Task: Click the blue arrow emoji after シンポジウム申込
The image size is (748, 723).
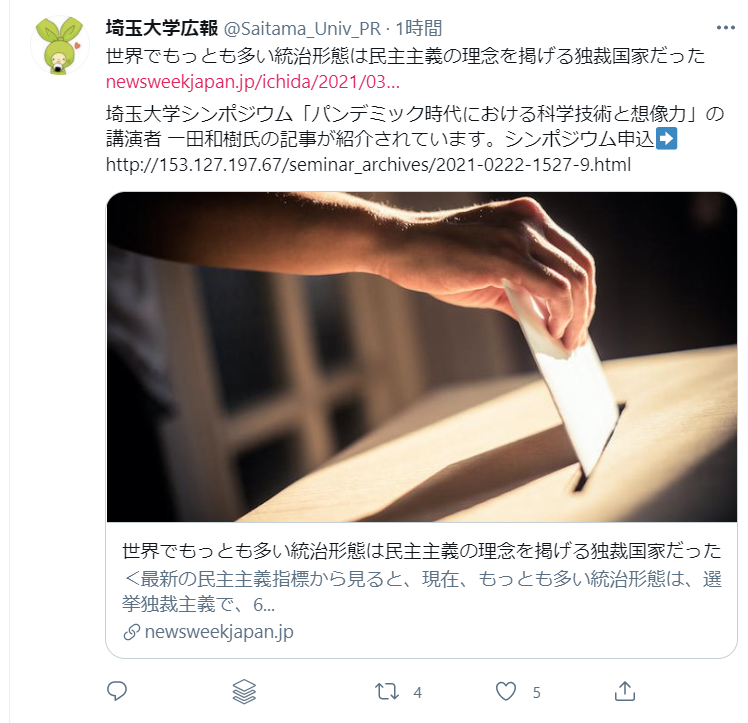Action: [x=666, y=139]
